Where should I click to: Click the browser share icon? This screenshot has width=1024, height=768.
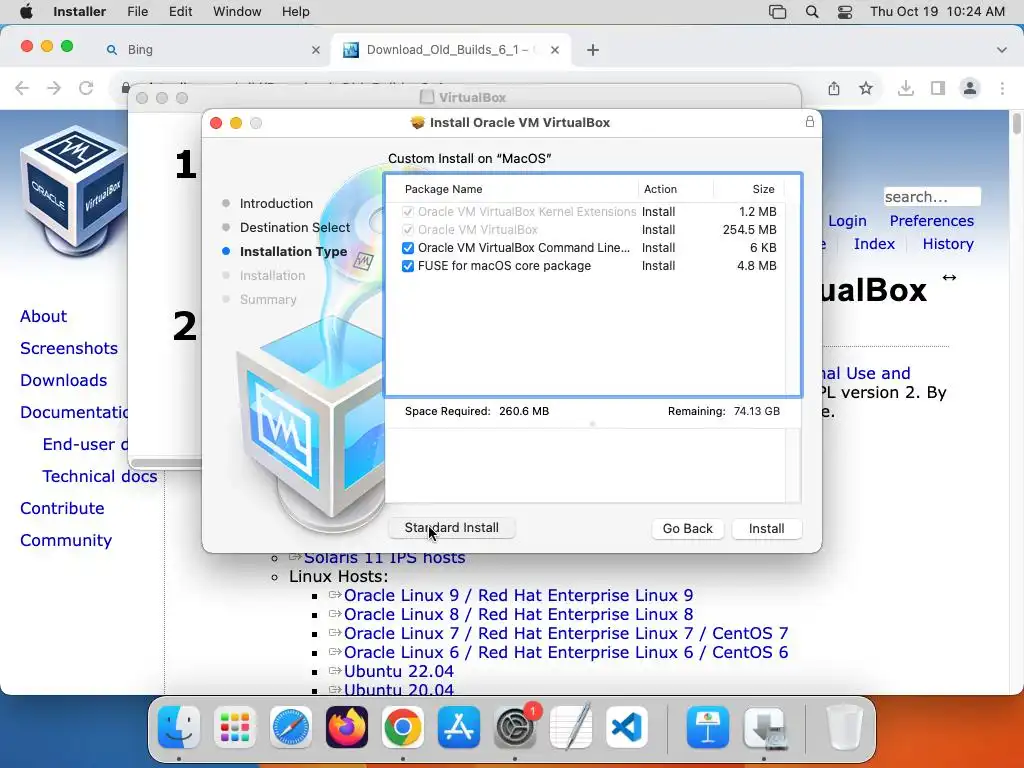click(834, 88)
